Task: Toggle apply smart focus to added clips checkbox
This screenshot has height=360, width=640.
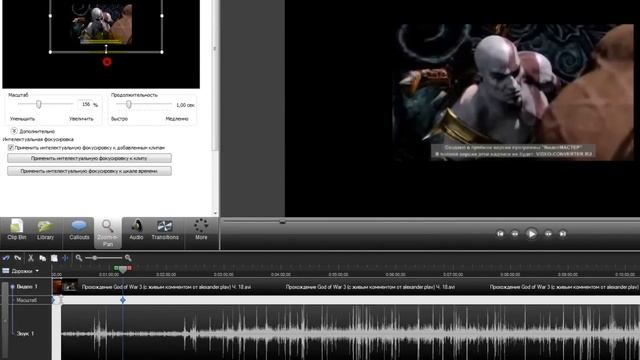Action: click(x=11, y=147)
